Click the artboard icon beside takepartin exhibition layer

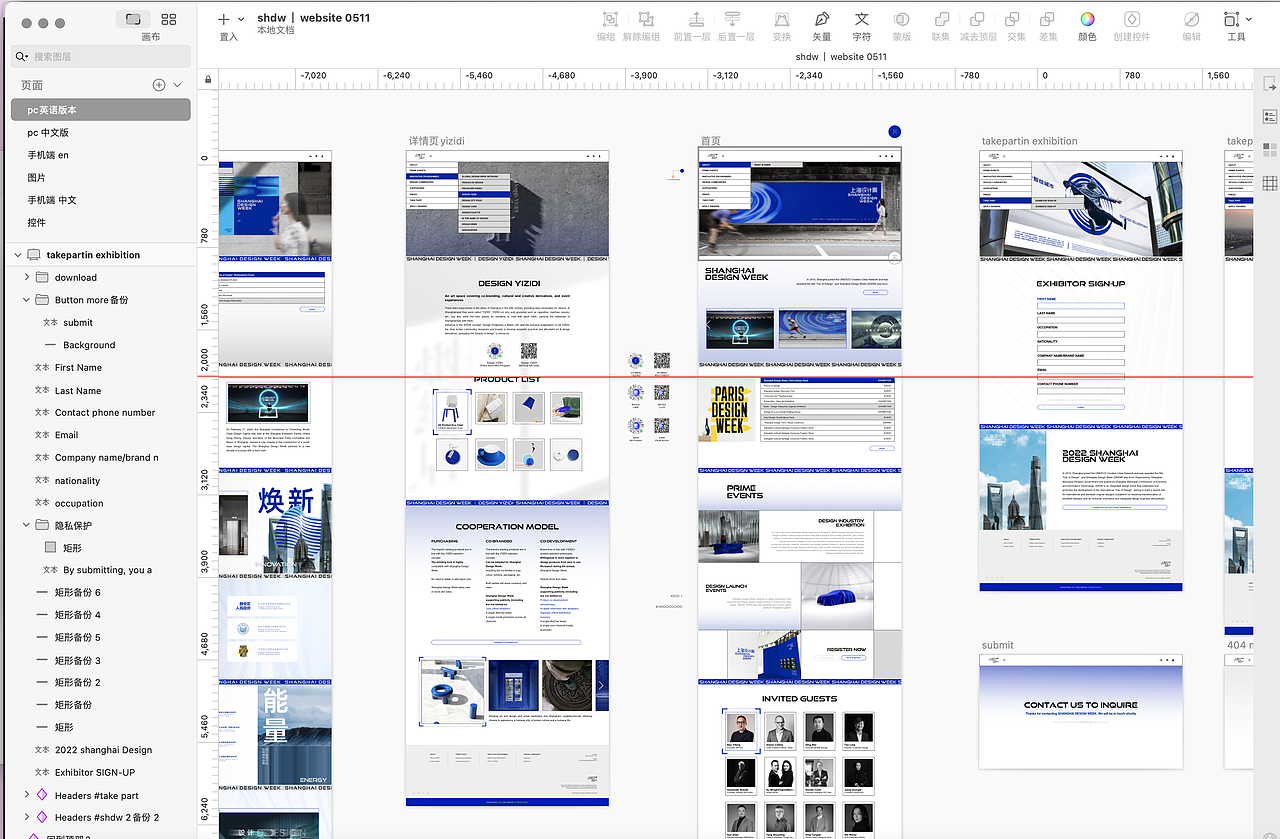[34, 255]
